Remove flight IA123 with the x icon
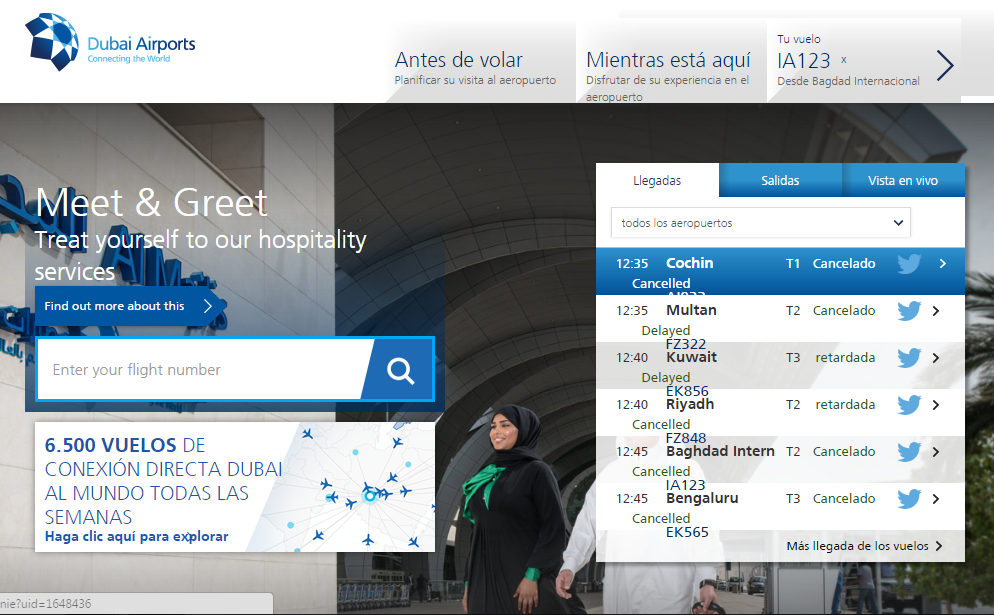 click(844, 60)
